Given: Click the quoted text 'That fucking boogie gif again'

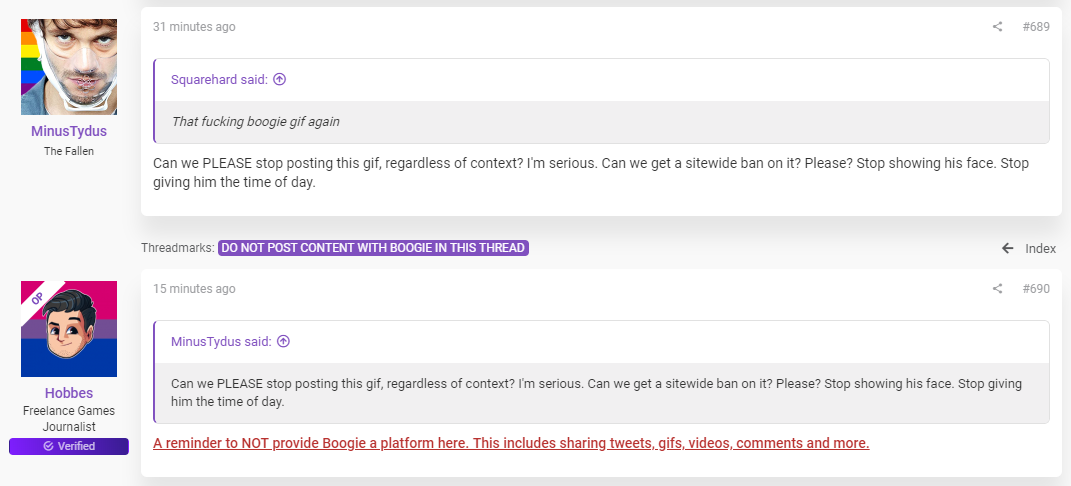Looking at the screenshot, I should [x=255, y=122].
